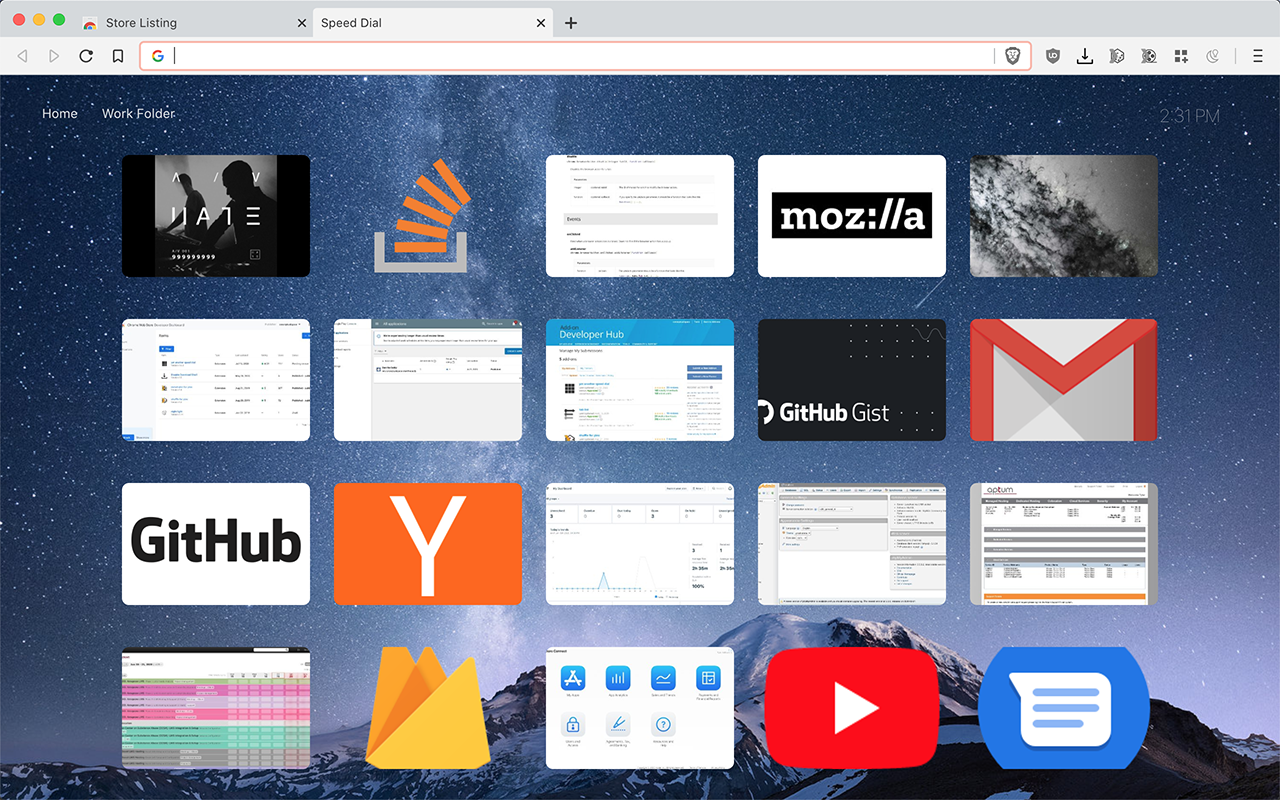Open the Work Folder link
Image resolution: width=1280 pixels, height=800 pixels.
pyautogui.click(x=138, y=114)
